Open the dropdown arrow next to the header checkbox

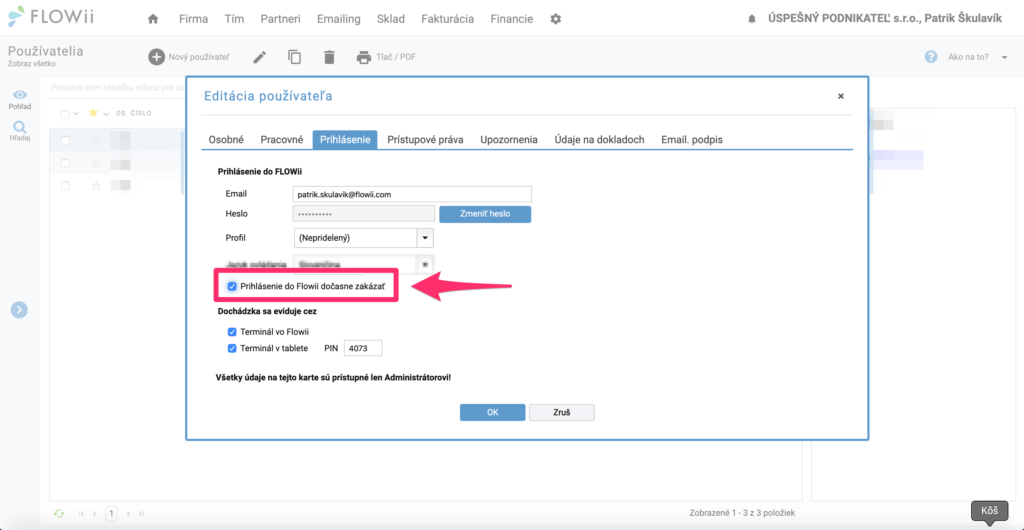pyautogui.click(x=76, y=114)
